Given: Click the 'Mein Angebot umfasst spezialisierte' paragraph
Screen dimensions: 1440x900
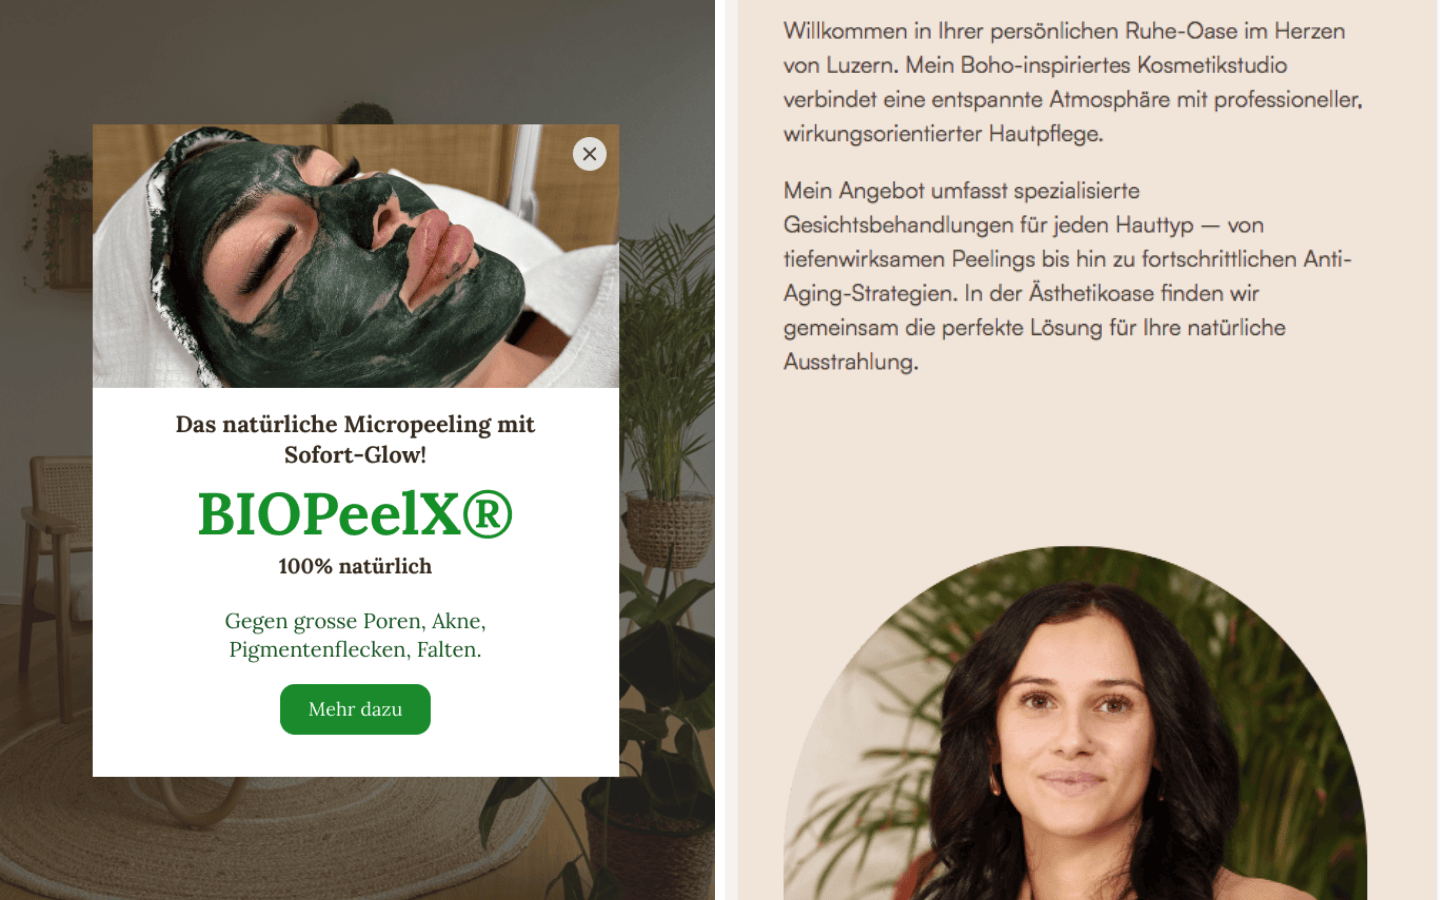Looking at the screenshot, I should (x=1067, y=276).
